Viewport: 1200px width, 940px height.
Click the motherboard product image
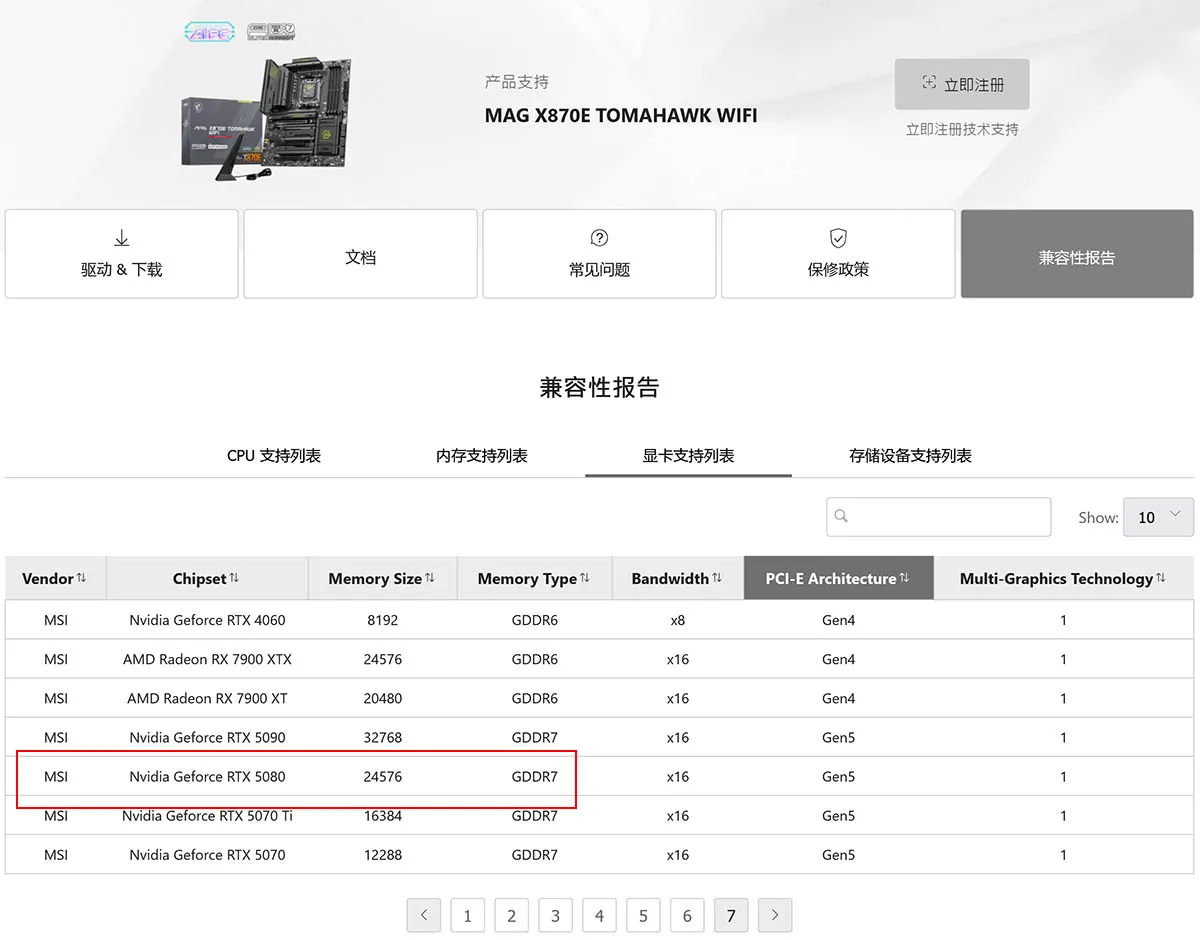tap(268, 117)
